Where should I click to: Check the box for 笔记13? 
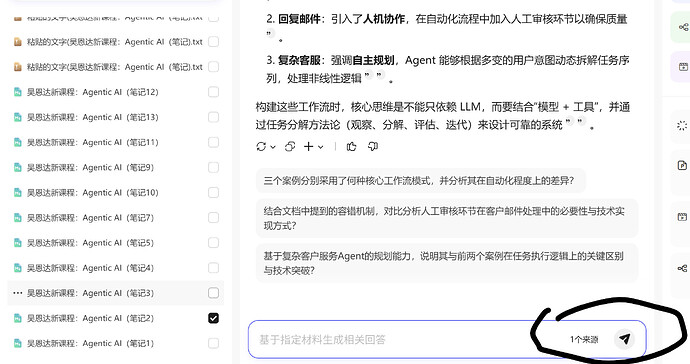213,117
